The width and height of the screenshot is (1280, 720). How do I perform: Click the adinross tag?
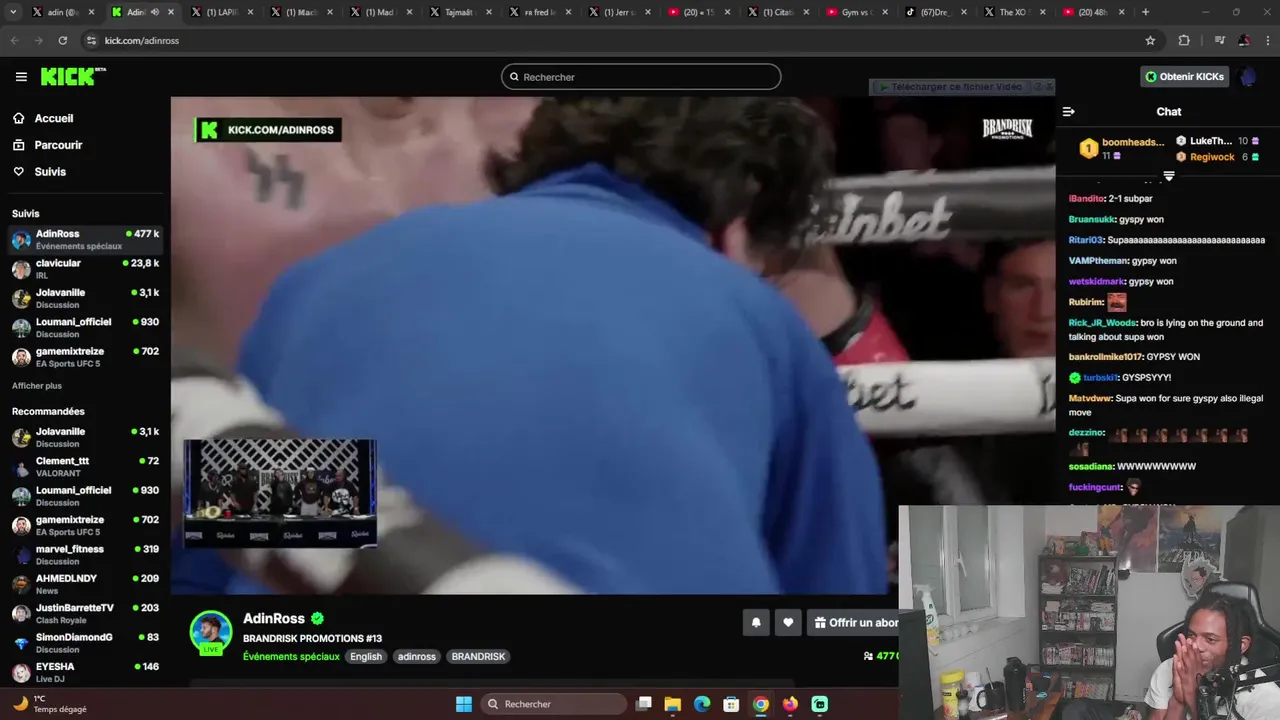(417, 657)
